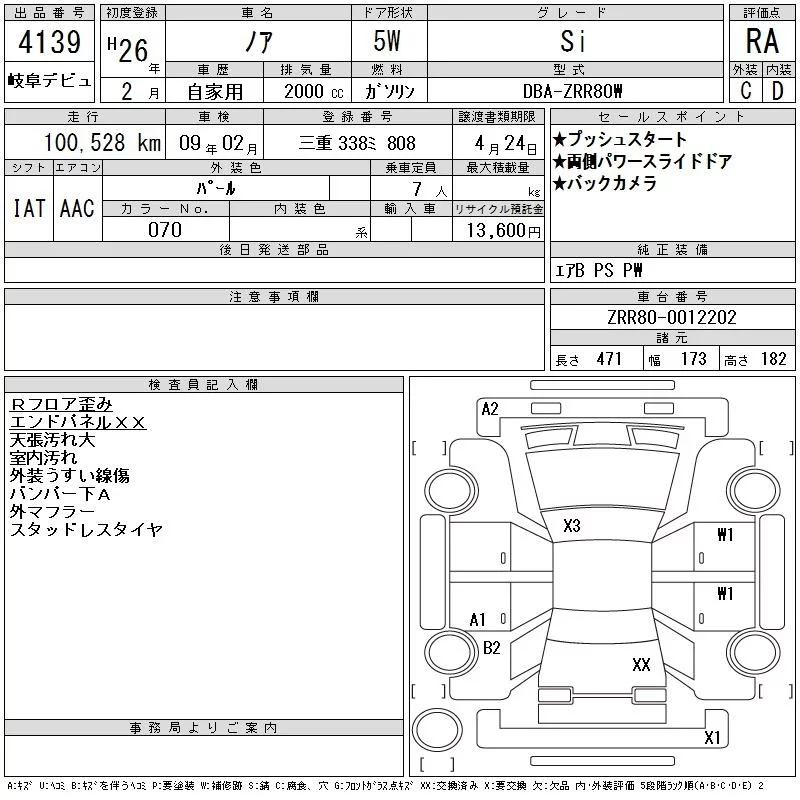Click seating capacity 7 人
The height and width of the screenshot is (800, 800).
(x=430, y=189)
